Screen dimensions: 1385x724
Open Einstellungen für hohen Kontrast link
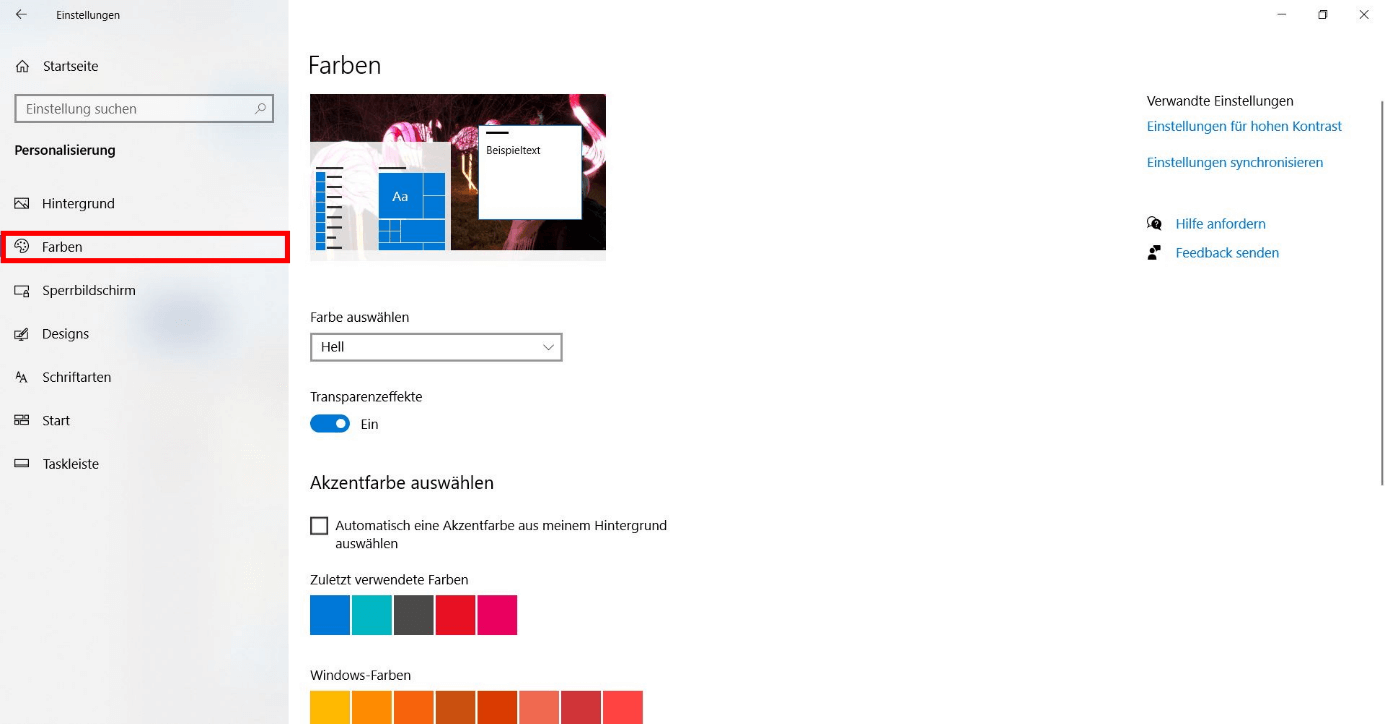click(x=1244, y=127)
